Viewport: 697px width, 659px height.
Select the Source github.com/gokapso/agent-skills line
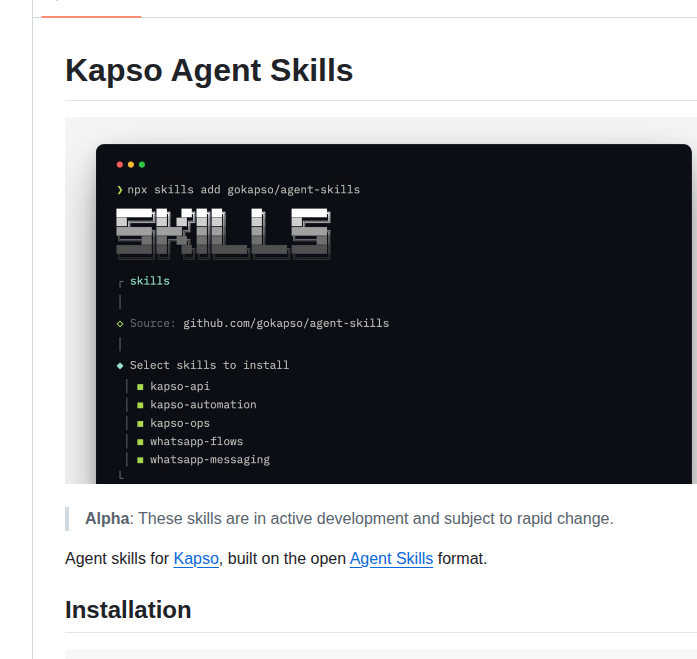[x=259, y=324]
